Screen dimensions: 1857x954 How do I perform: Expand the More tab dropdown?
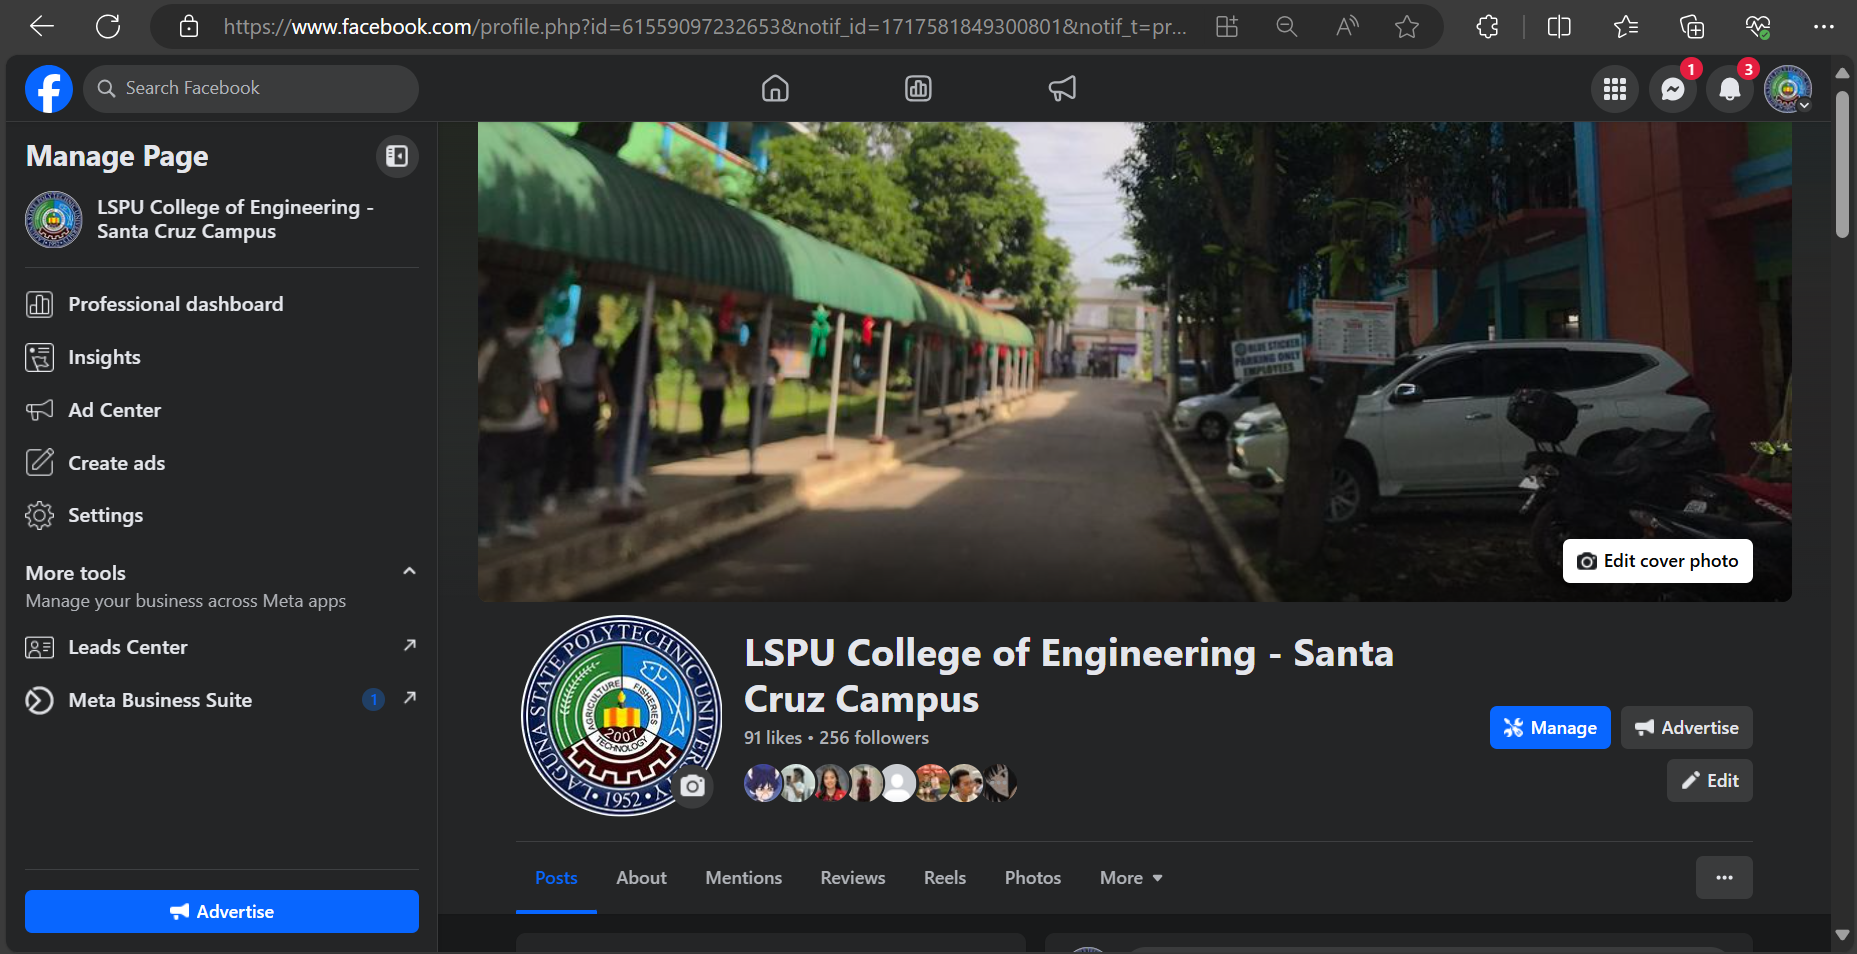[1130, 877]
